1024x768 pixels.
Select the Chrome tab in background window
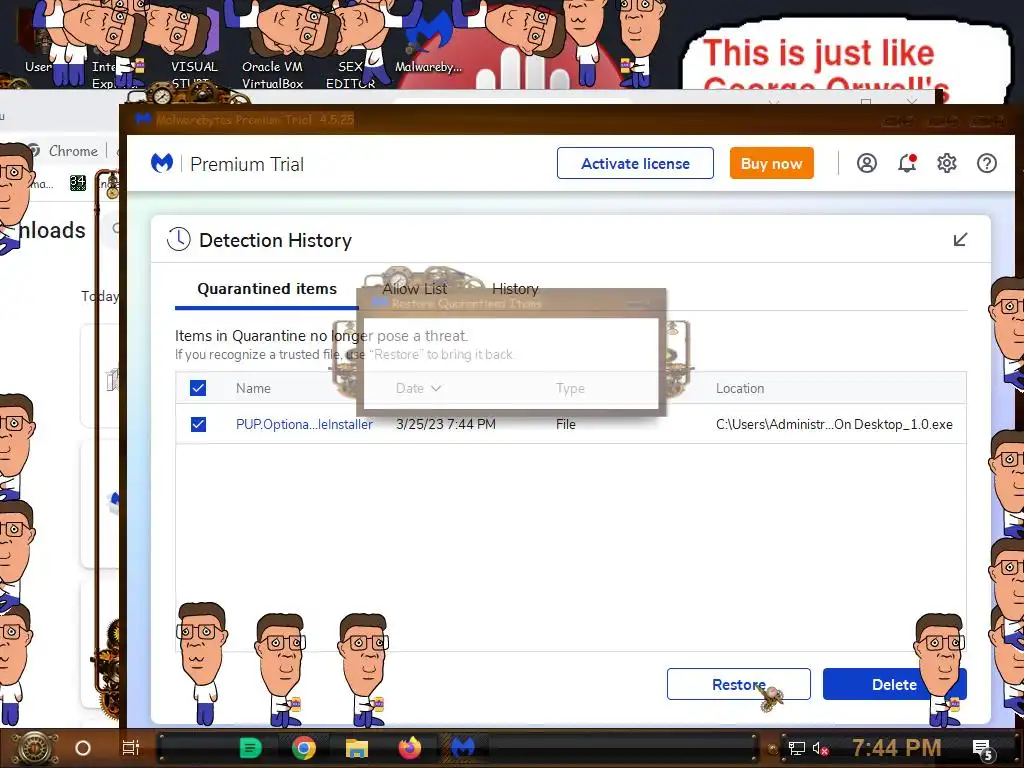tap(64, 151)
